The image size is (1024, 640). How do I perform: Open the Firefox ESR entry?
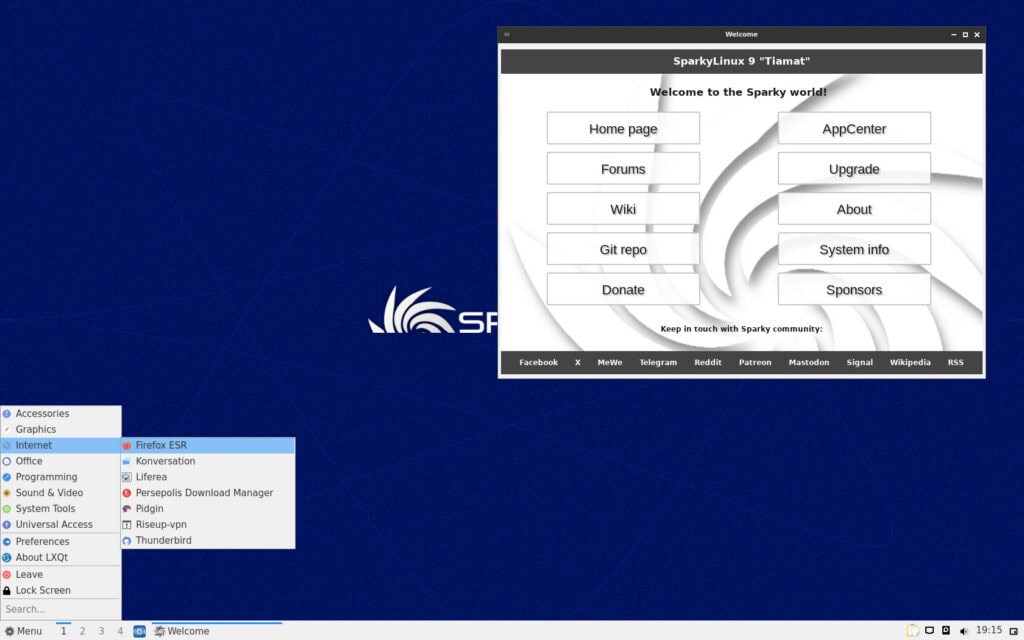tap(208, 445)
